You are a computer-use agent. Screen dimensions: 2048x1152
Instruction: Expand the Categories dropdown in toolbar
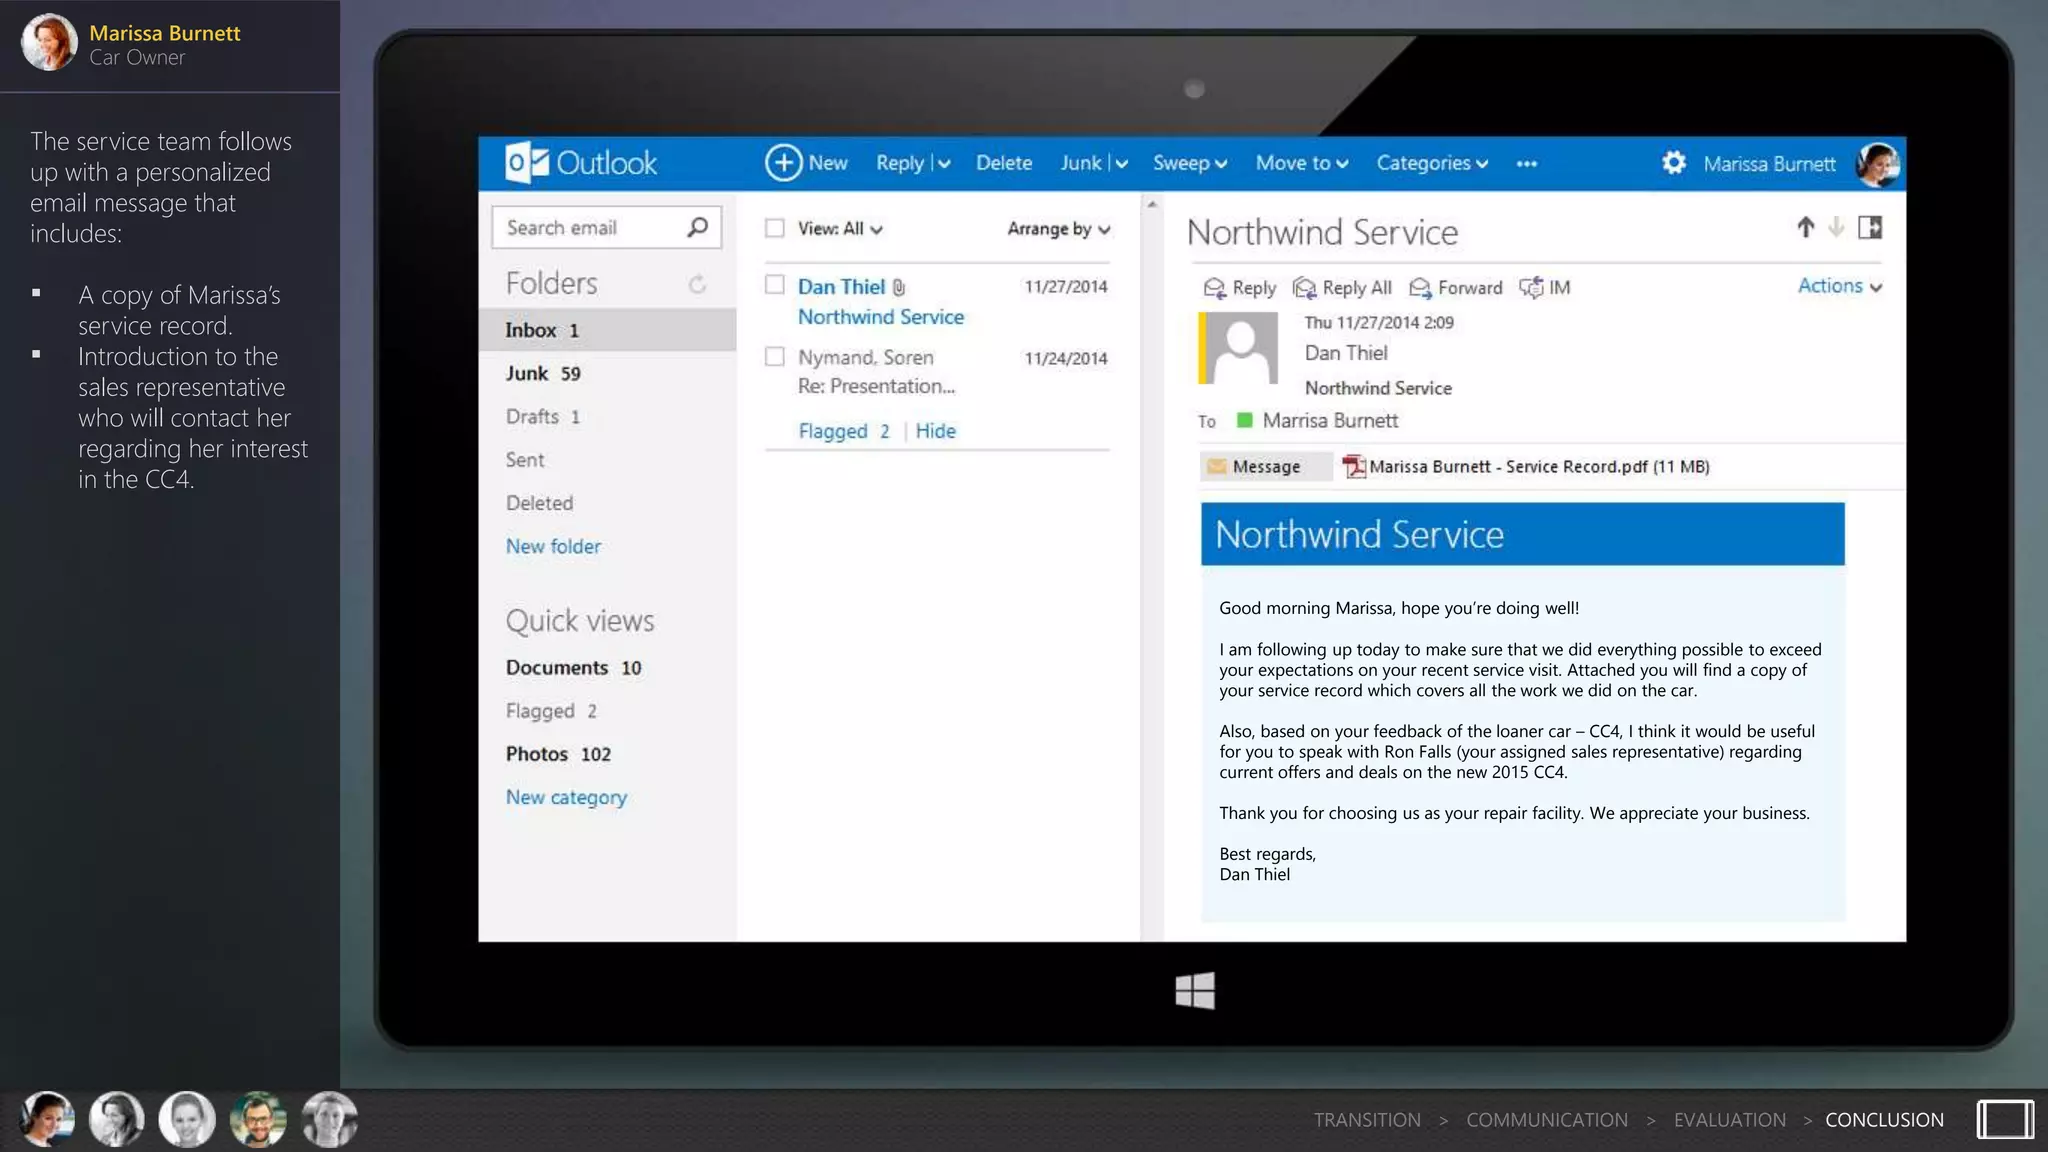[x=1431, y=163]
